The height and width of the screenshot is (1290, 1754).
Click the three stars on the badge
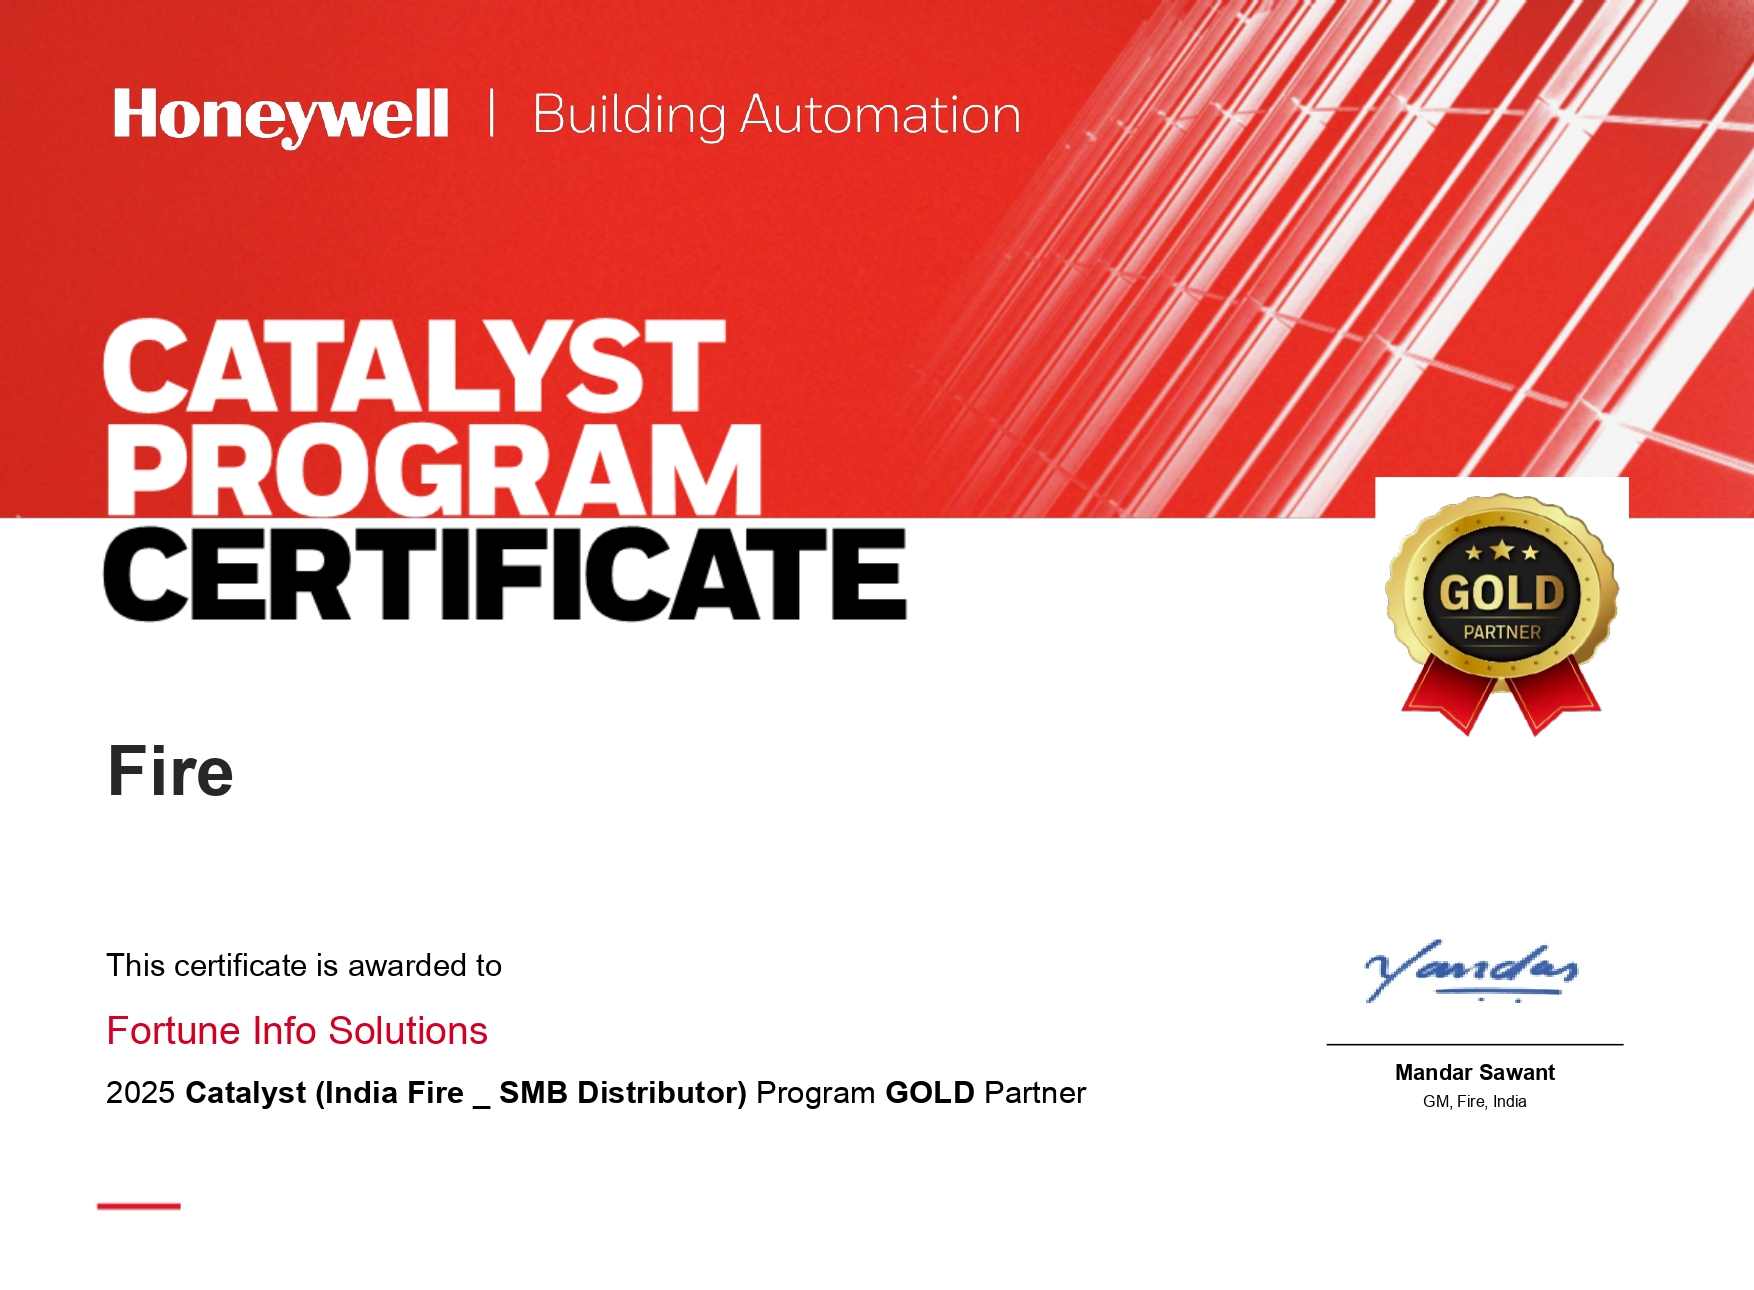pyautogui.click(x=1499, y=551)
